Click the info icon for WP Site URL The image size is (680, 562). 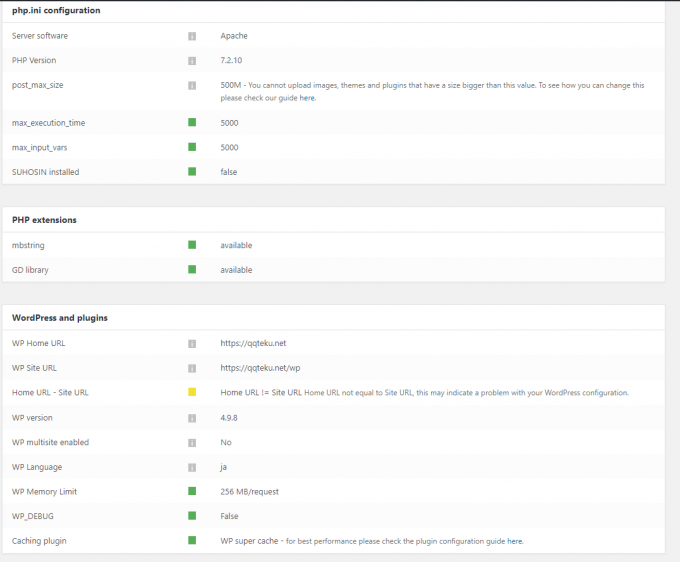pos(192,369)
